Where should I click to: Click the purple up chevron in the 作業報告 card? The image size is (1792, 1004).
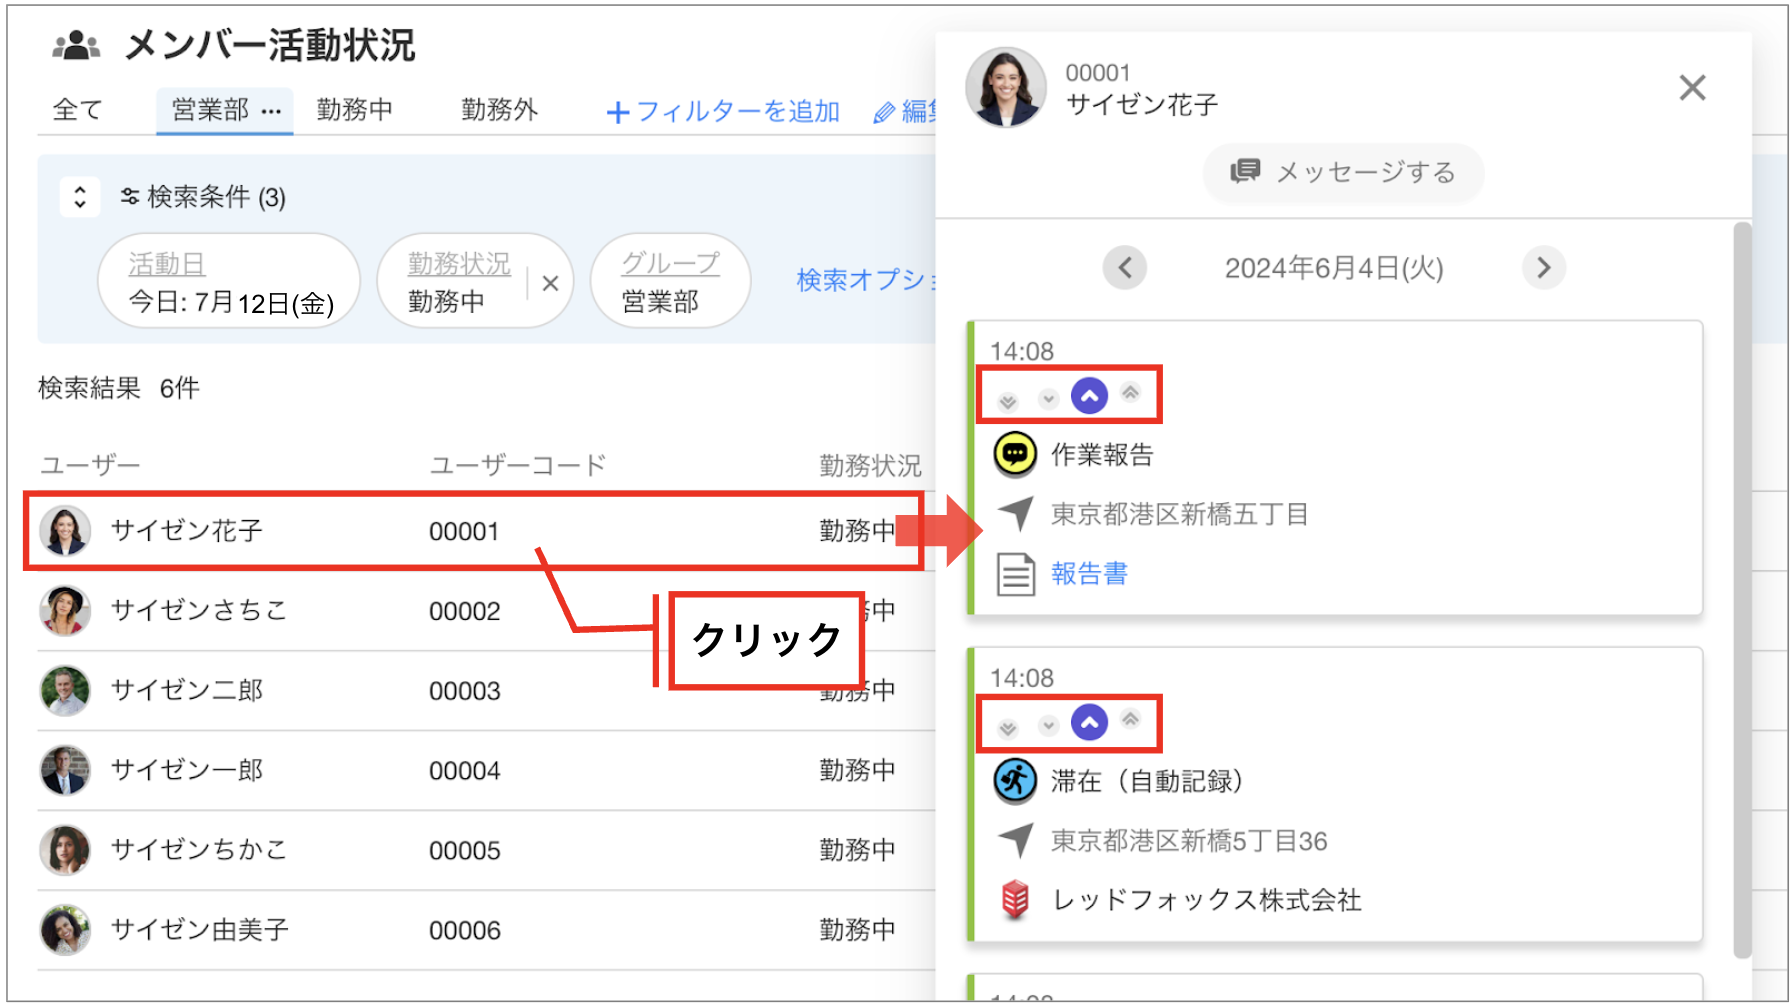coord(1089,396)
